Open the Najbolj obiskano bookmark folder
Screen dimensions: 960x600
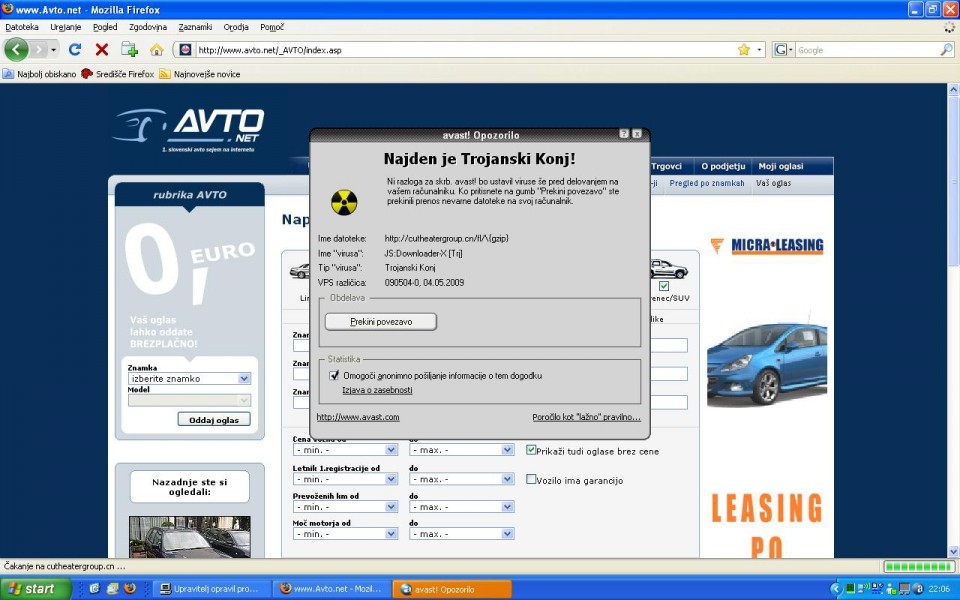40,74
